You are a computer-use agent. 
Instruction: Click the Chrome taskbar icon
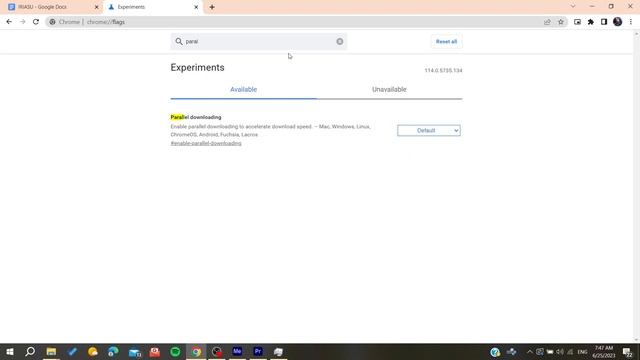click(196, 351)
